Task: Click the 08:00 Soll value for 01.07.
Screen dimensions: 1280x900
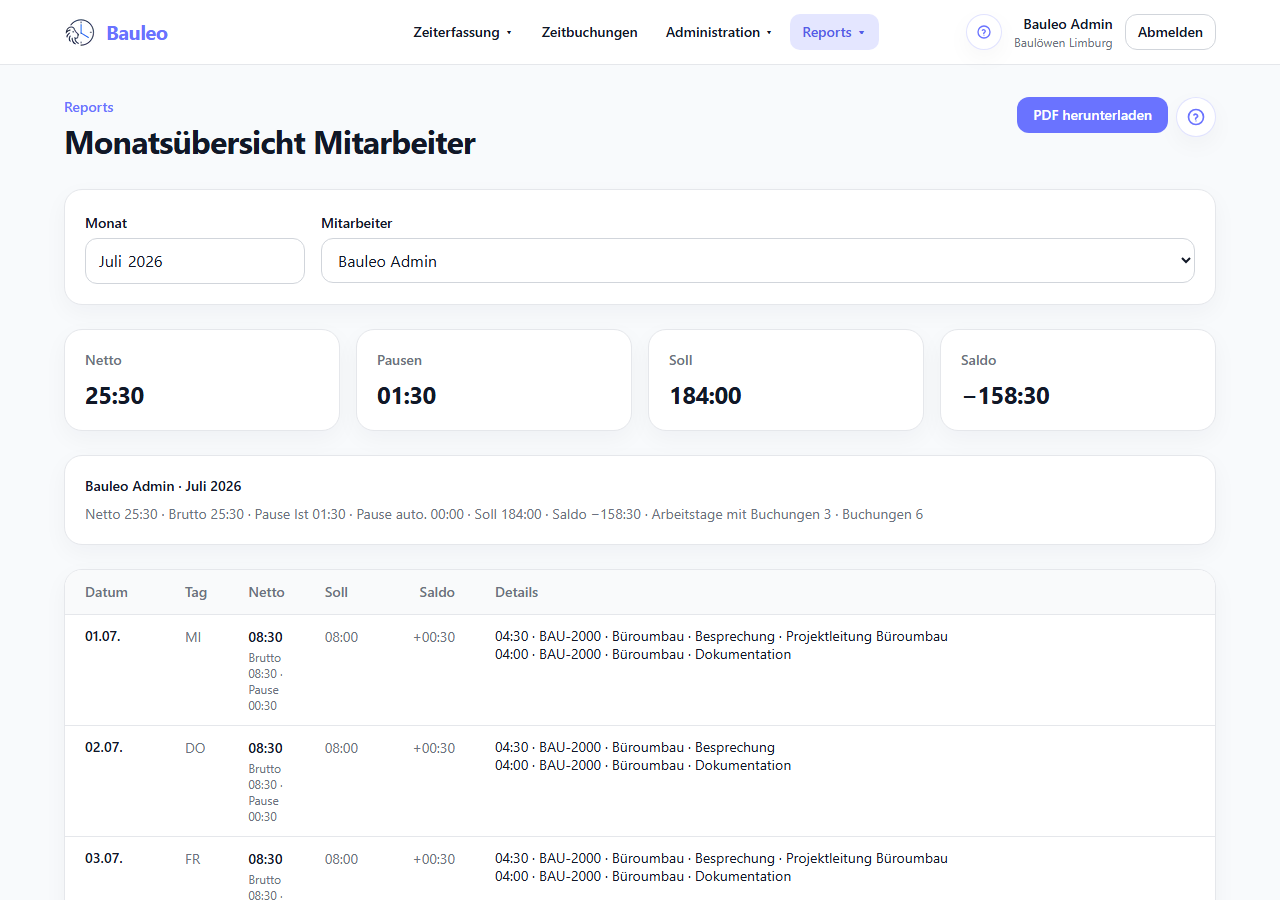Action: pyautogui.click(x=341, y=637)
